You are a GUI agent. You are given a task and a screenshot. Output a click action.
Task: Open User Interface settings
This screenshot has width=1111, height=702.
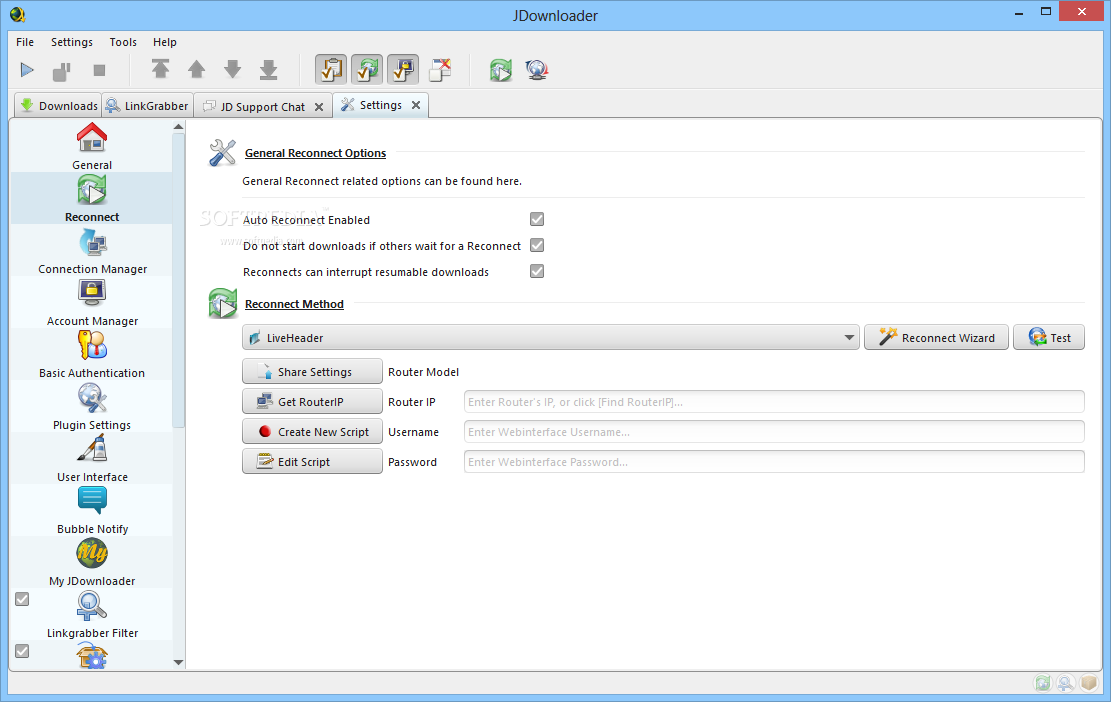(92, 458)
